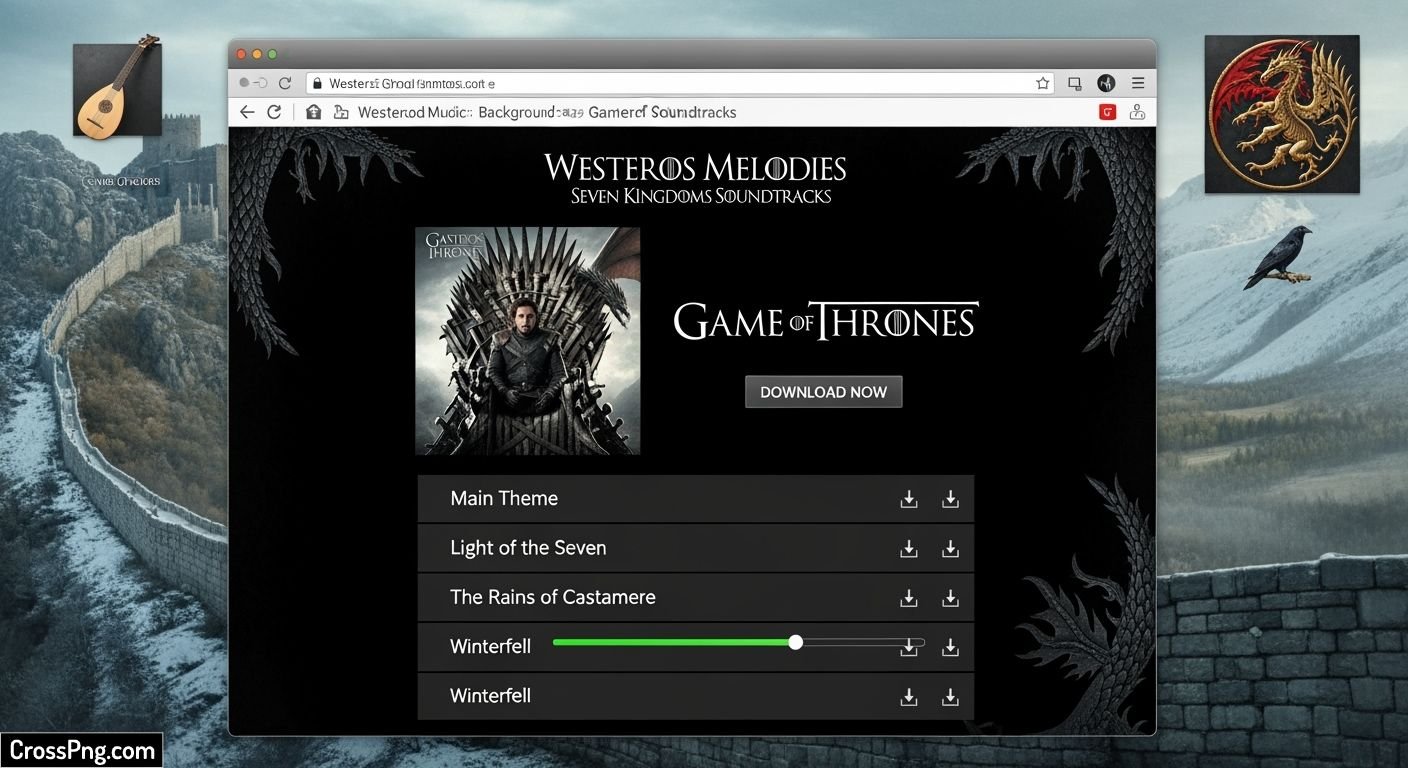This screenshot has height=768, width=1408.
Task: Select the Winterfell title beside the progress bar
Action: [x=491, y=647]
